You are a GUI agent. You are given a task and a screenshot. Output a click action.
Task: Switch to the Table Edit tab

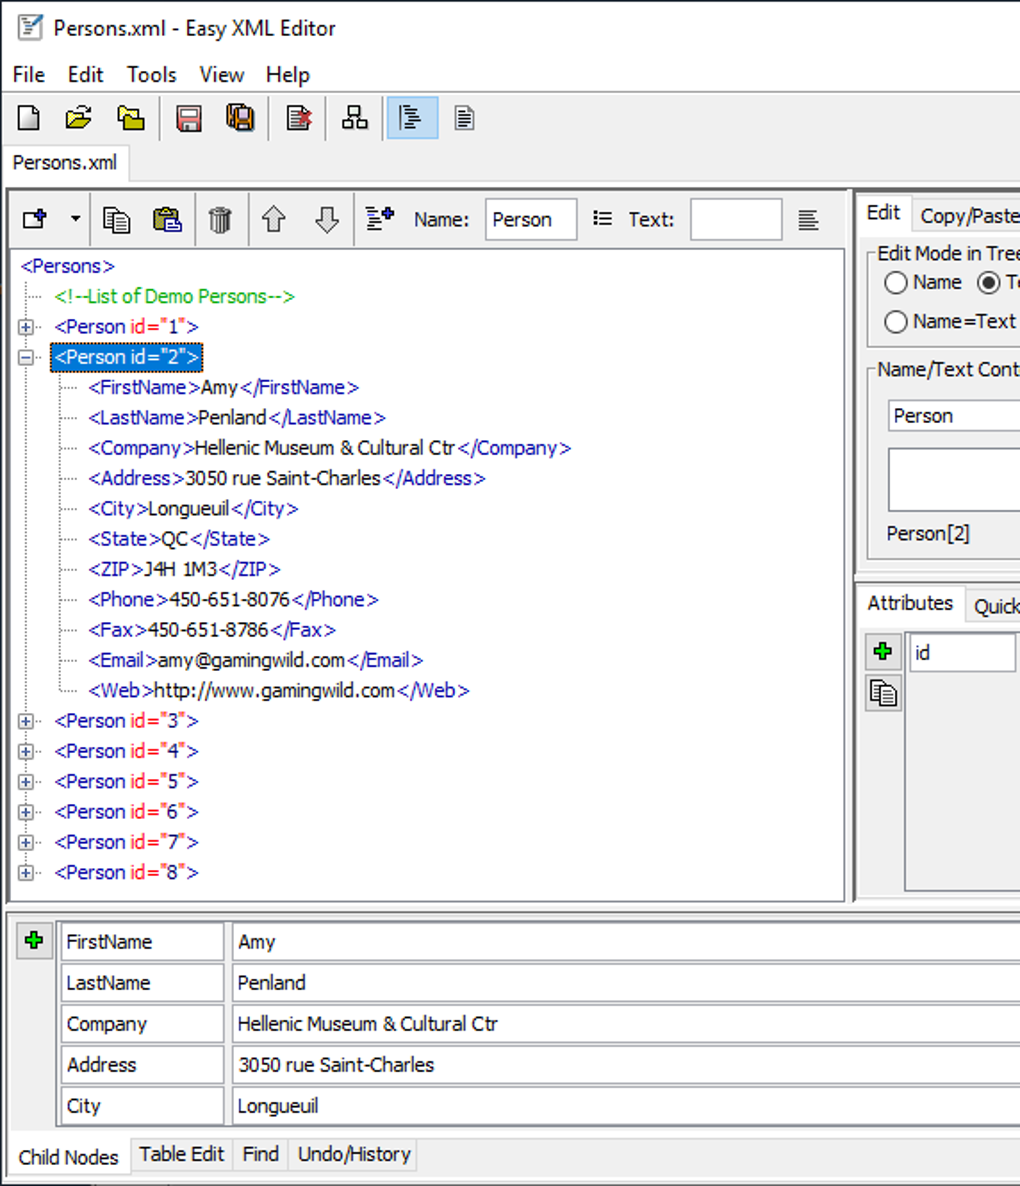coord(181,1154)
